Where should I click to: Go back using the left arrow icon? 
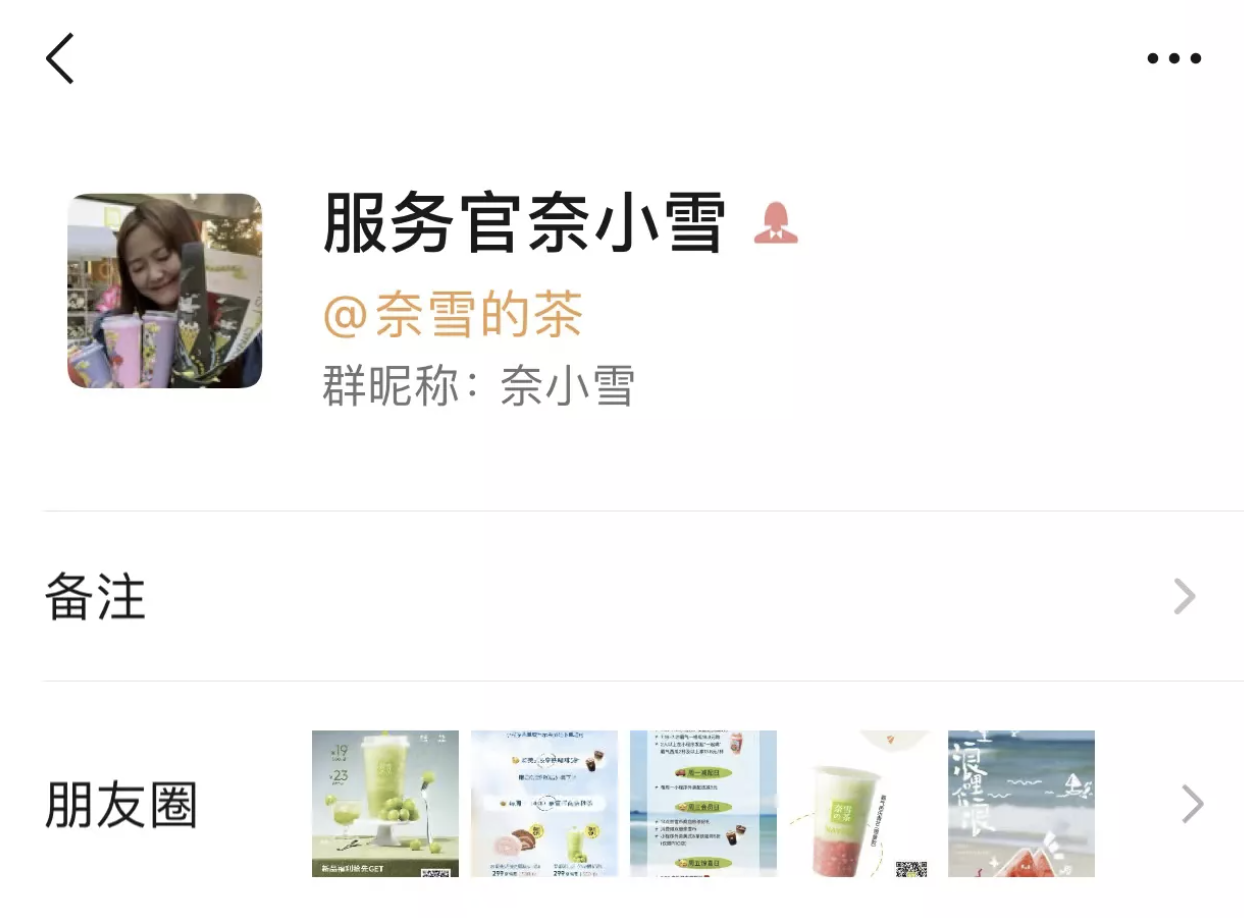60,58
